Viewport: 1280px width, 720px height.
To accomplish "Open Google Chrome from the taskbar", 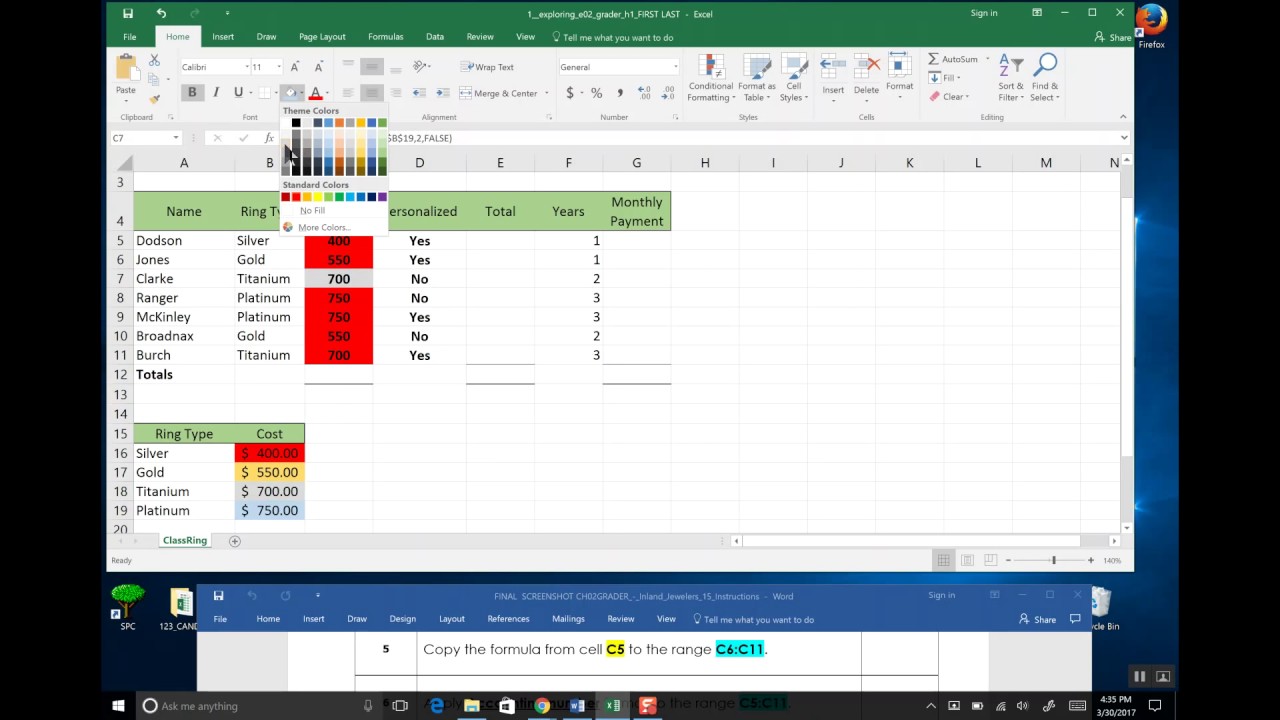I will [541, 706].
